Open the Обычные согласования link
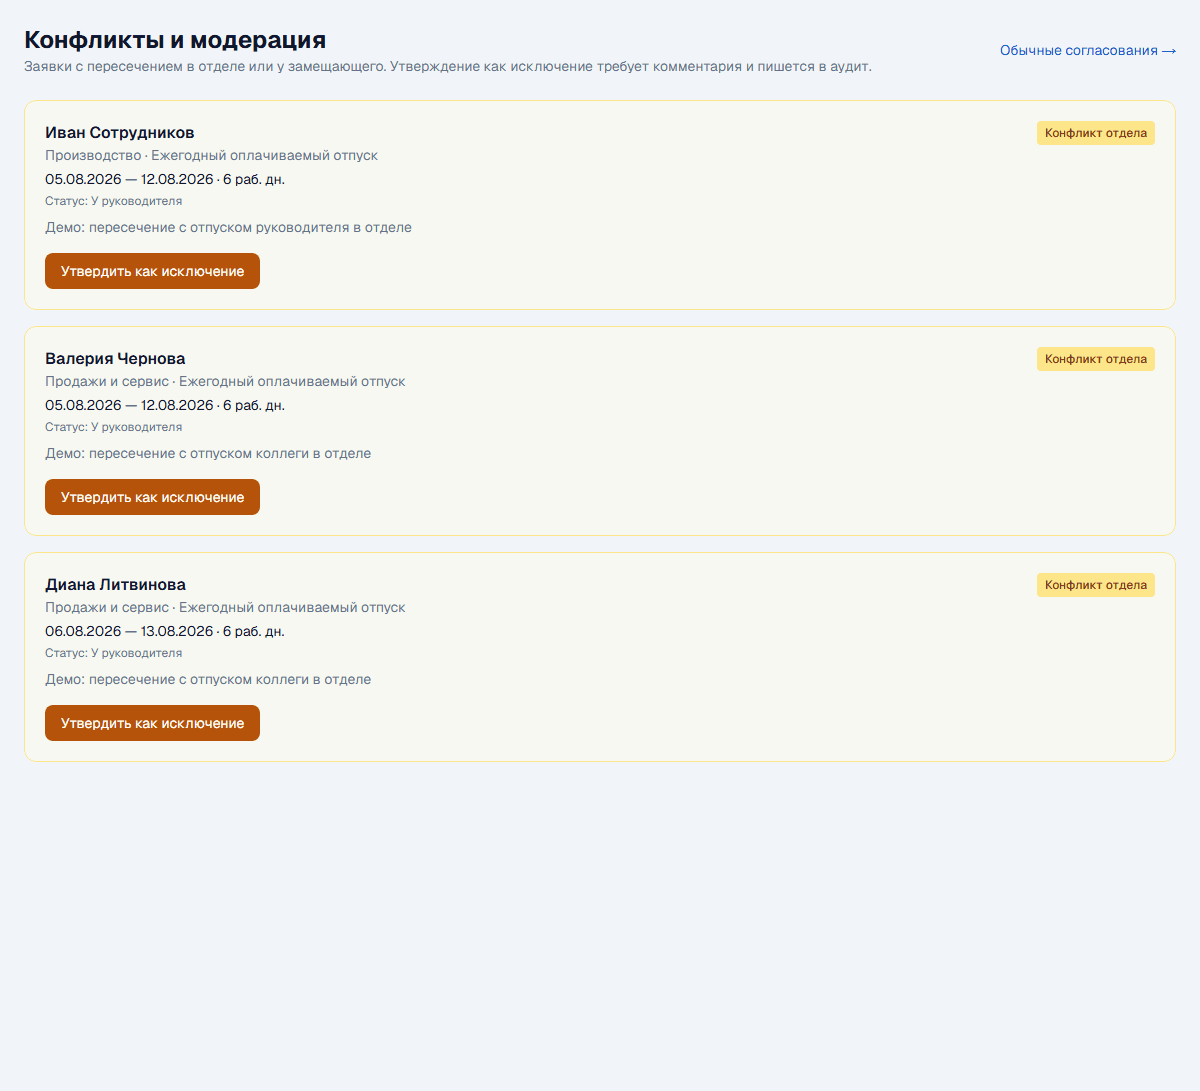The height and width of the screenshot is (1091, 1200). (x=1088, y=50)
